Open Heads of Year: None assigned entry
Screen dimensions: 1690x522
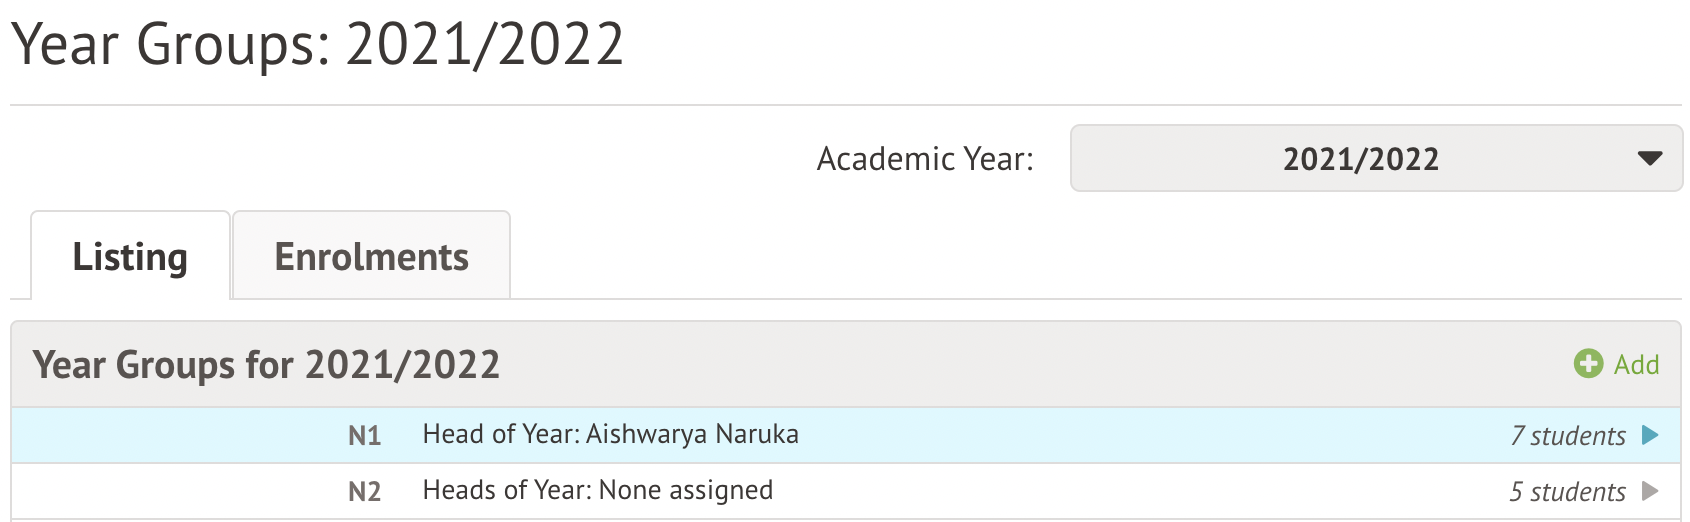597,490
